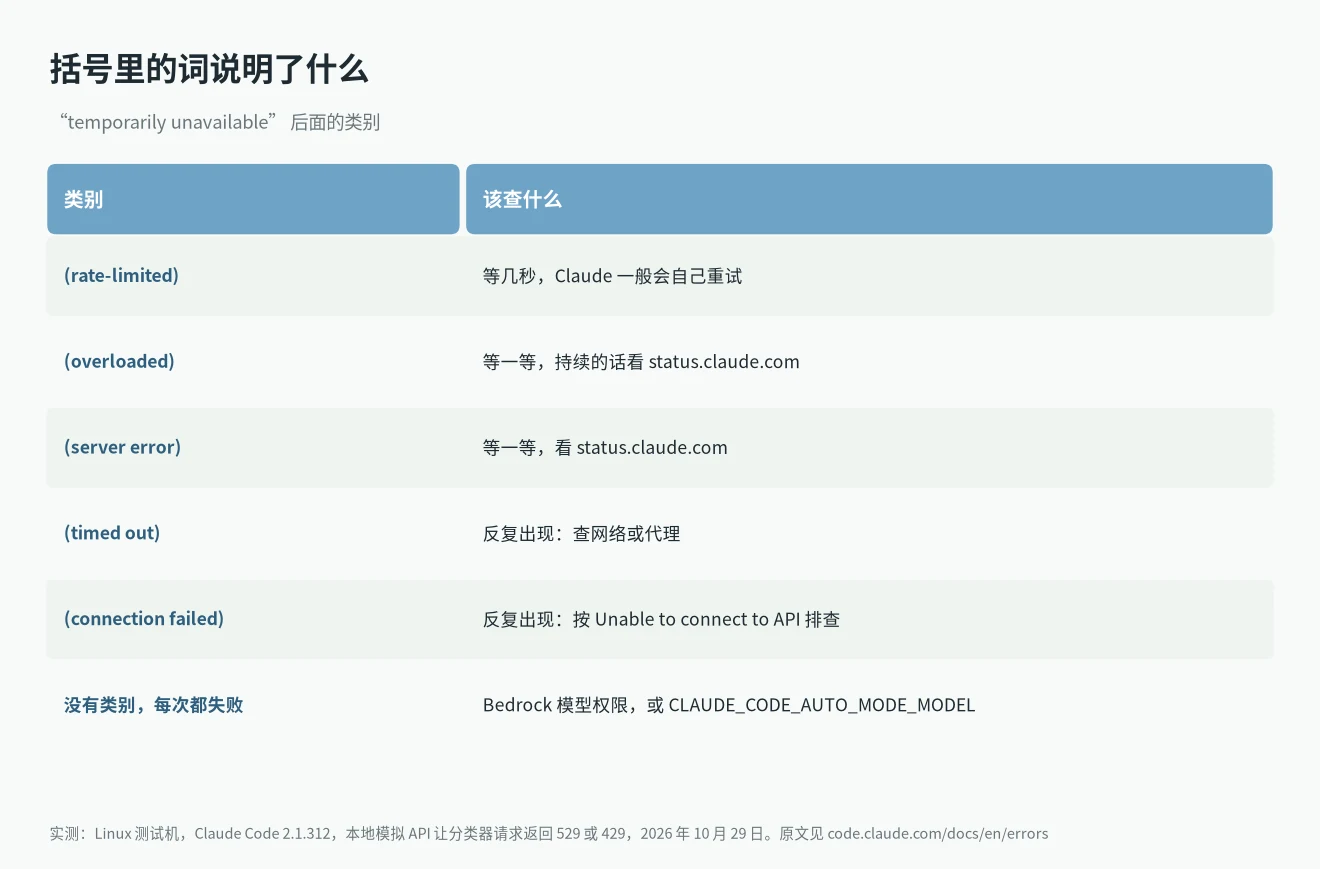Screen dimensions: 1320x869
Task: Click the footnote starting with 实测：Linux 测试机
Action: 549,833
